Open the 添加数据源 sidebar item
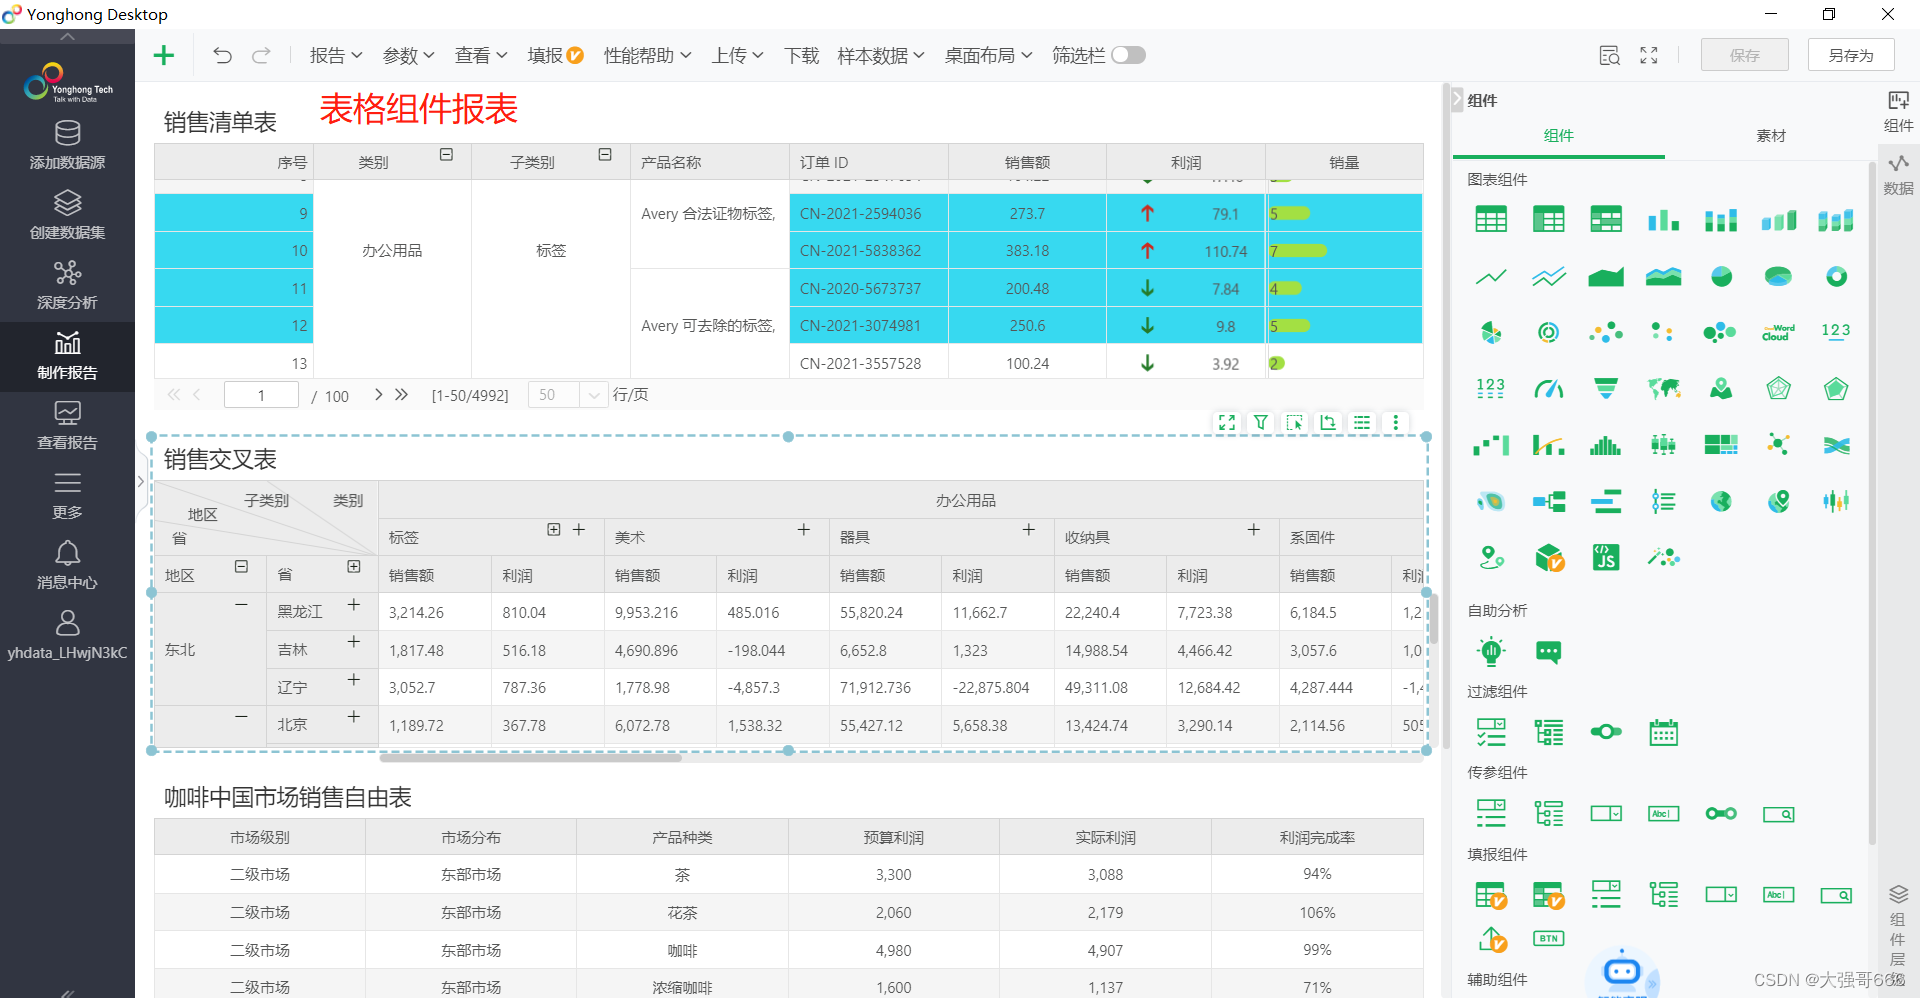 (67, 145)
